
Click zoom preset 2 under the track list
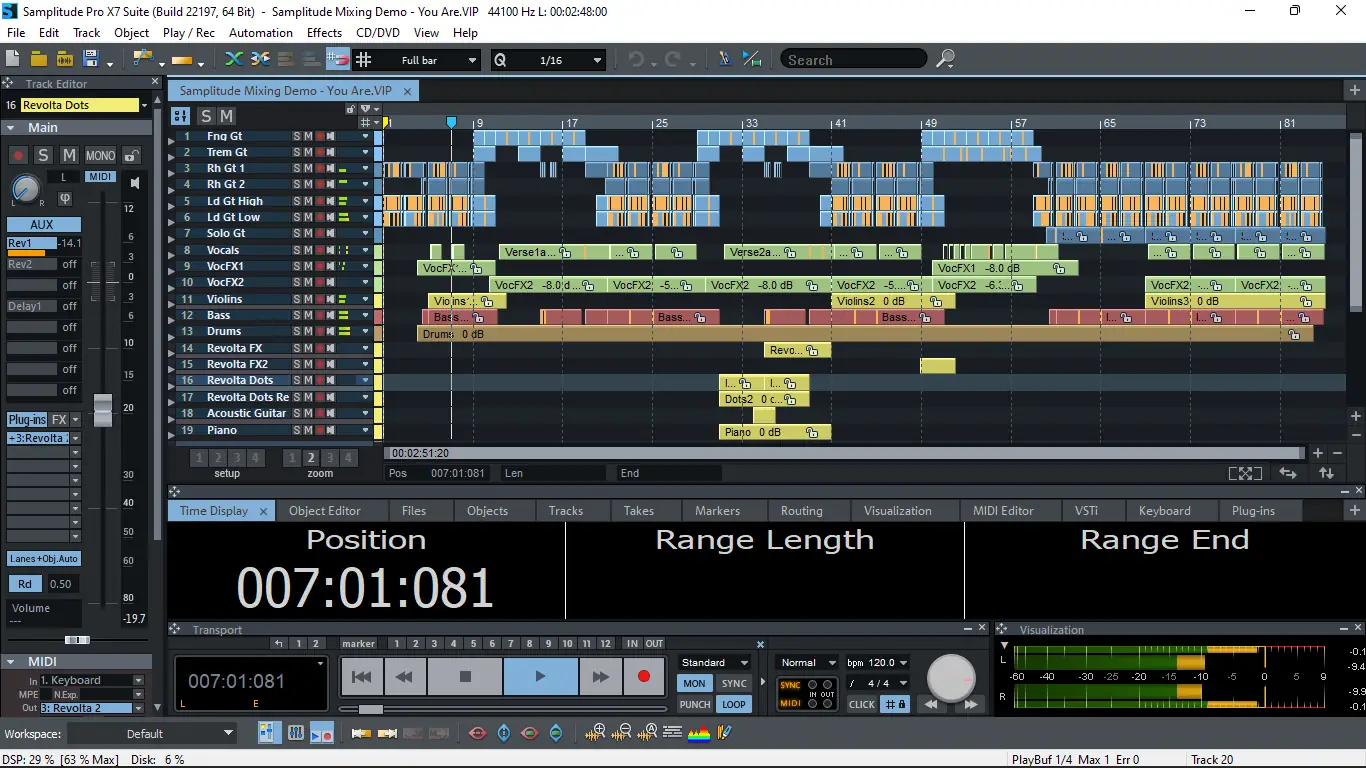pos(311,458)
